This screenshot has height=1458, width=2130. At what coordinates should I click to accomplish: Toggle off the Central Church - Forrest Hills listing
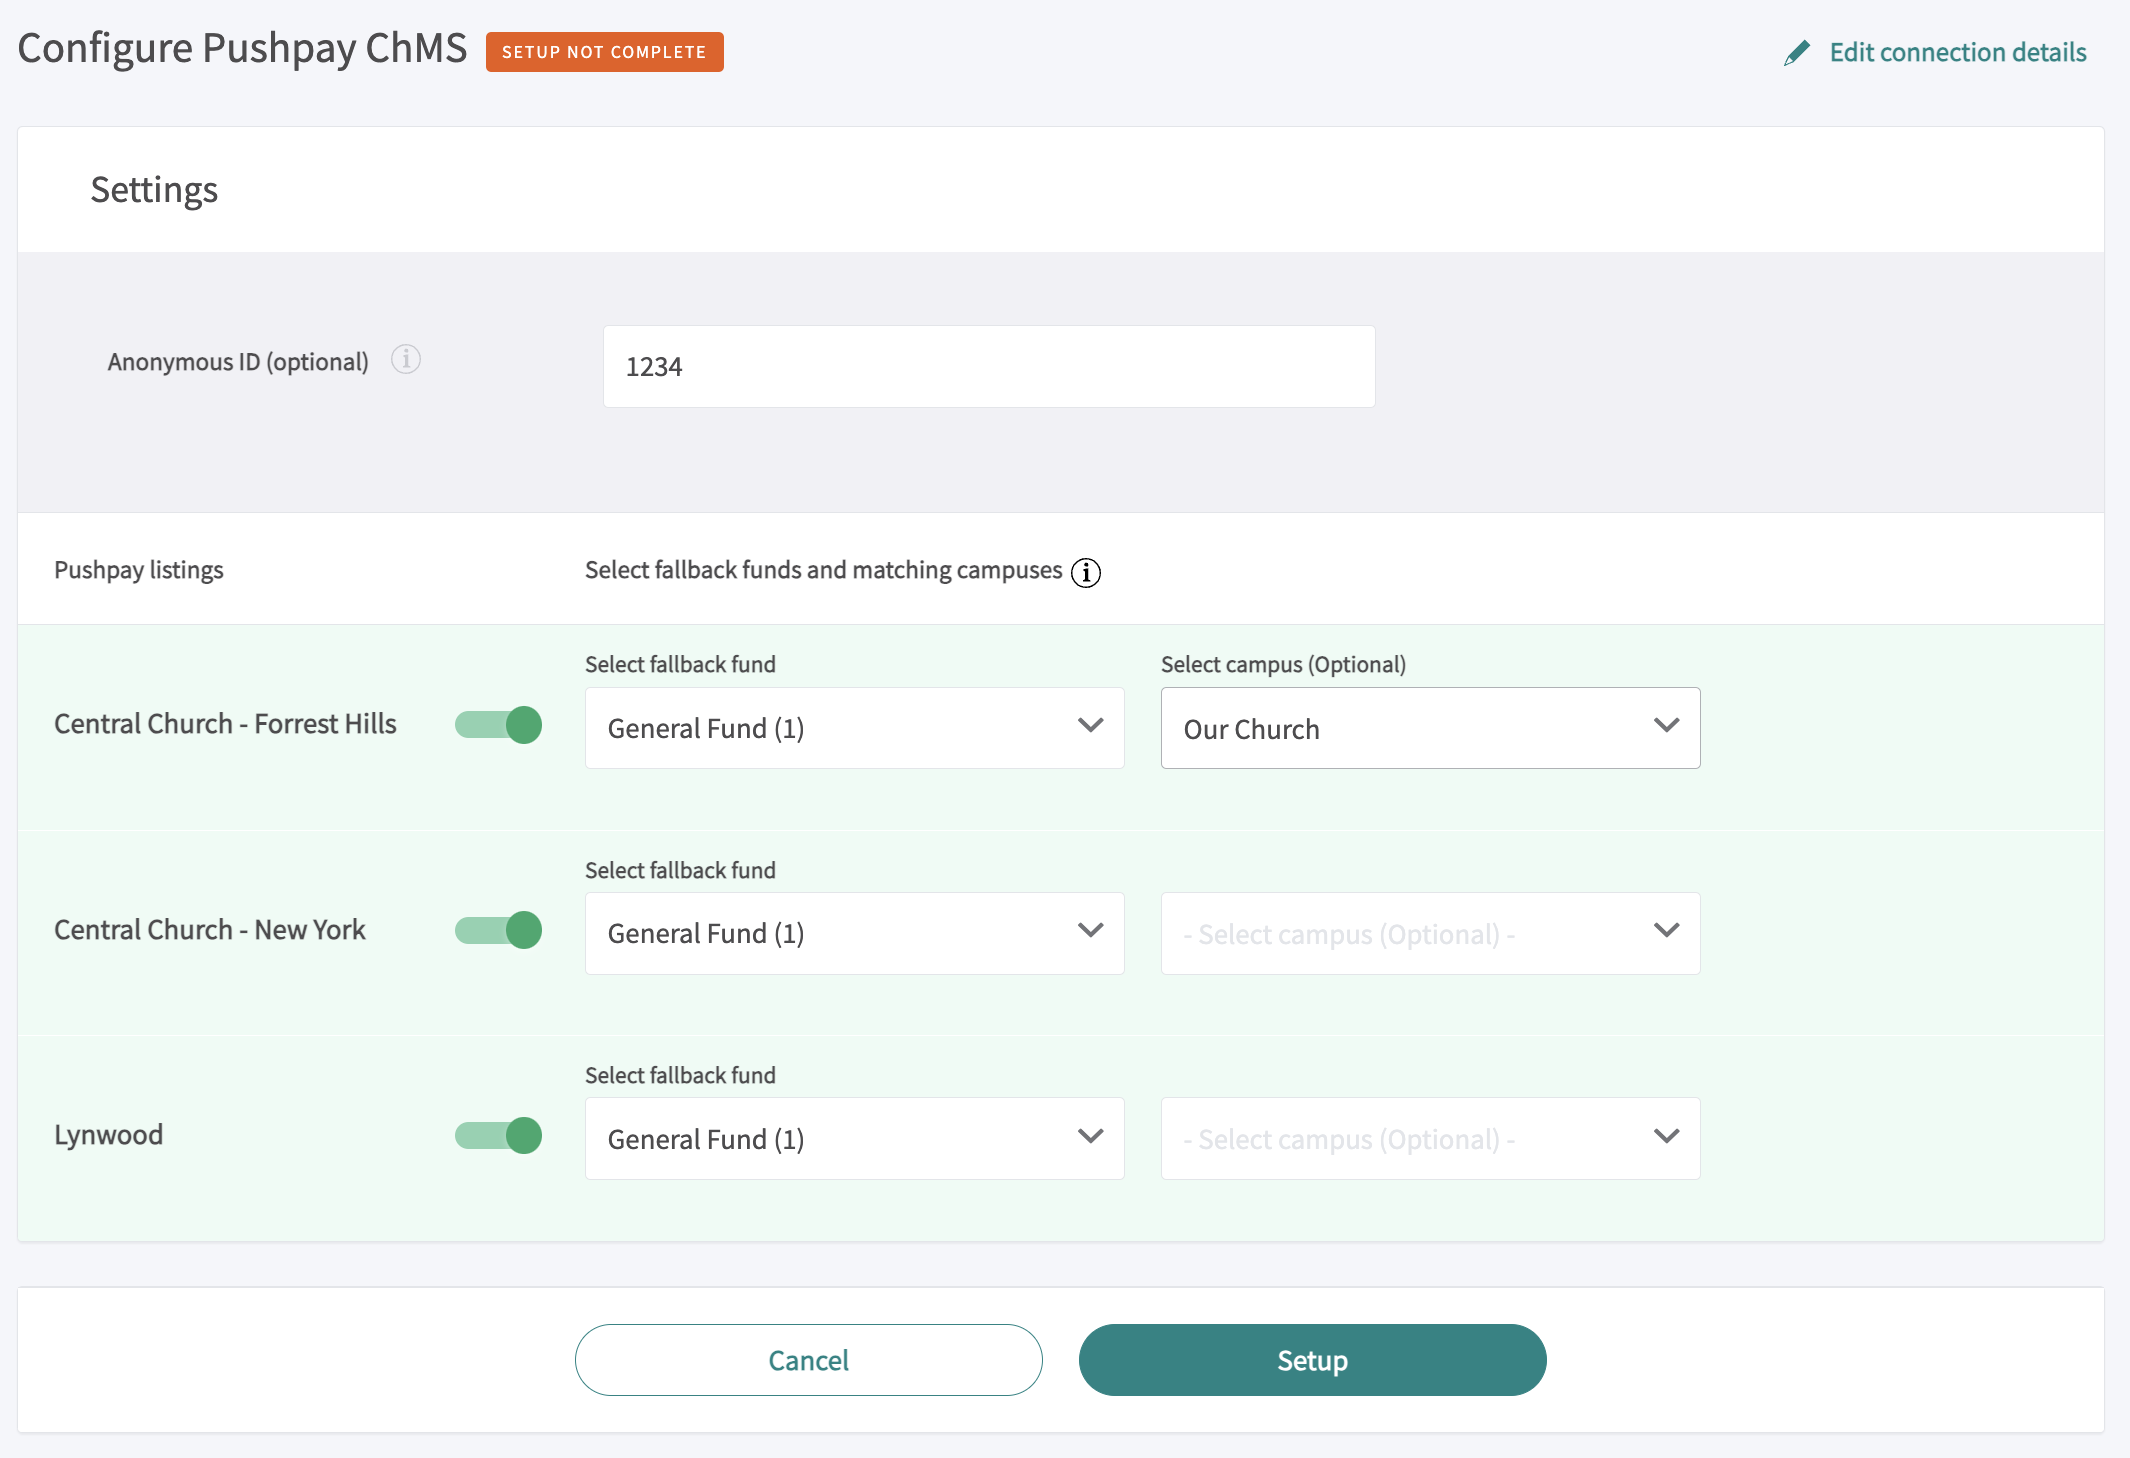coord(497,724)
